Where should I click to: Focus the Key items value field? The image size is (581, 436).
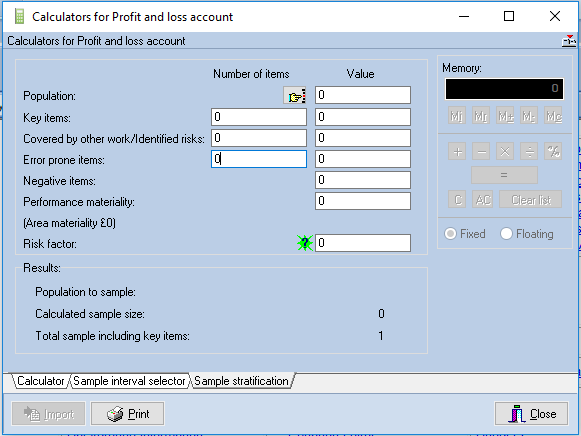pyautogui.click(x=363, y=117)
